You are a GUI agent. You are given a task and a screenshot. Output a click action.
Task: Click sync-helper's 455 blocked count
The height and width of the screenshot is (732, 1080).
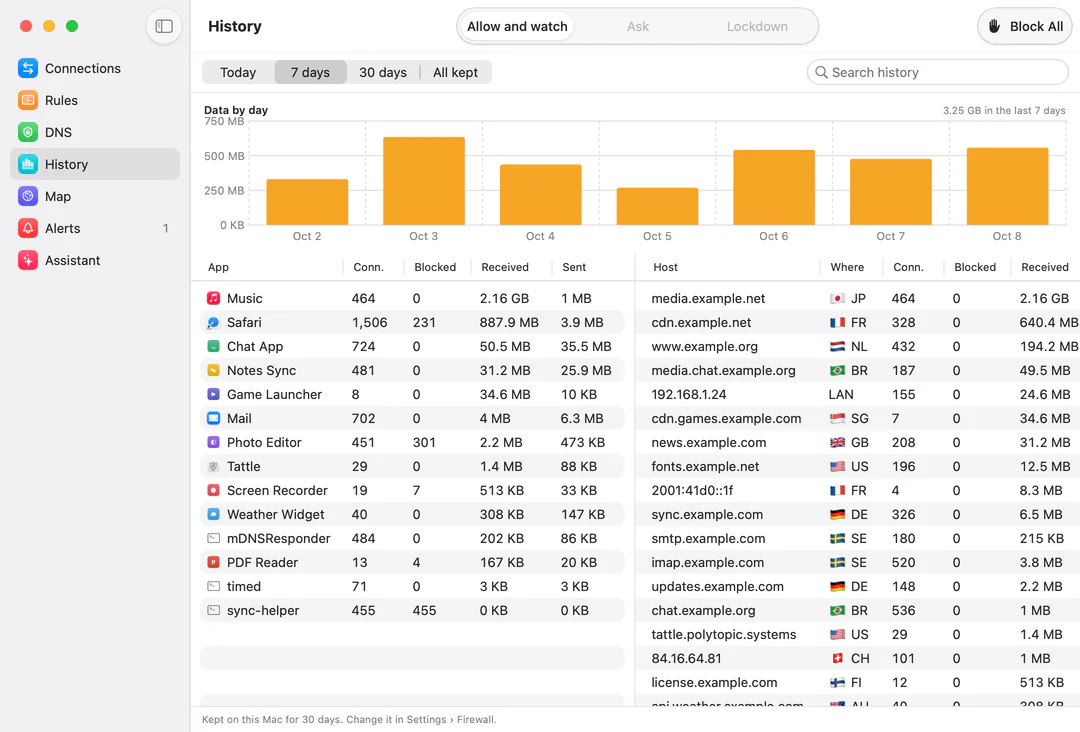click(x=424, y=610)
